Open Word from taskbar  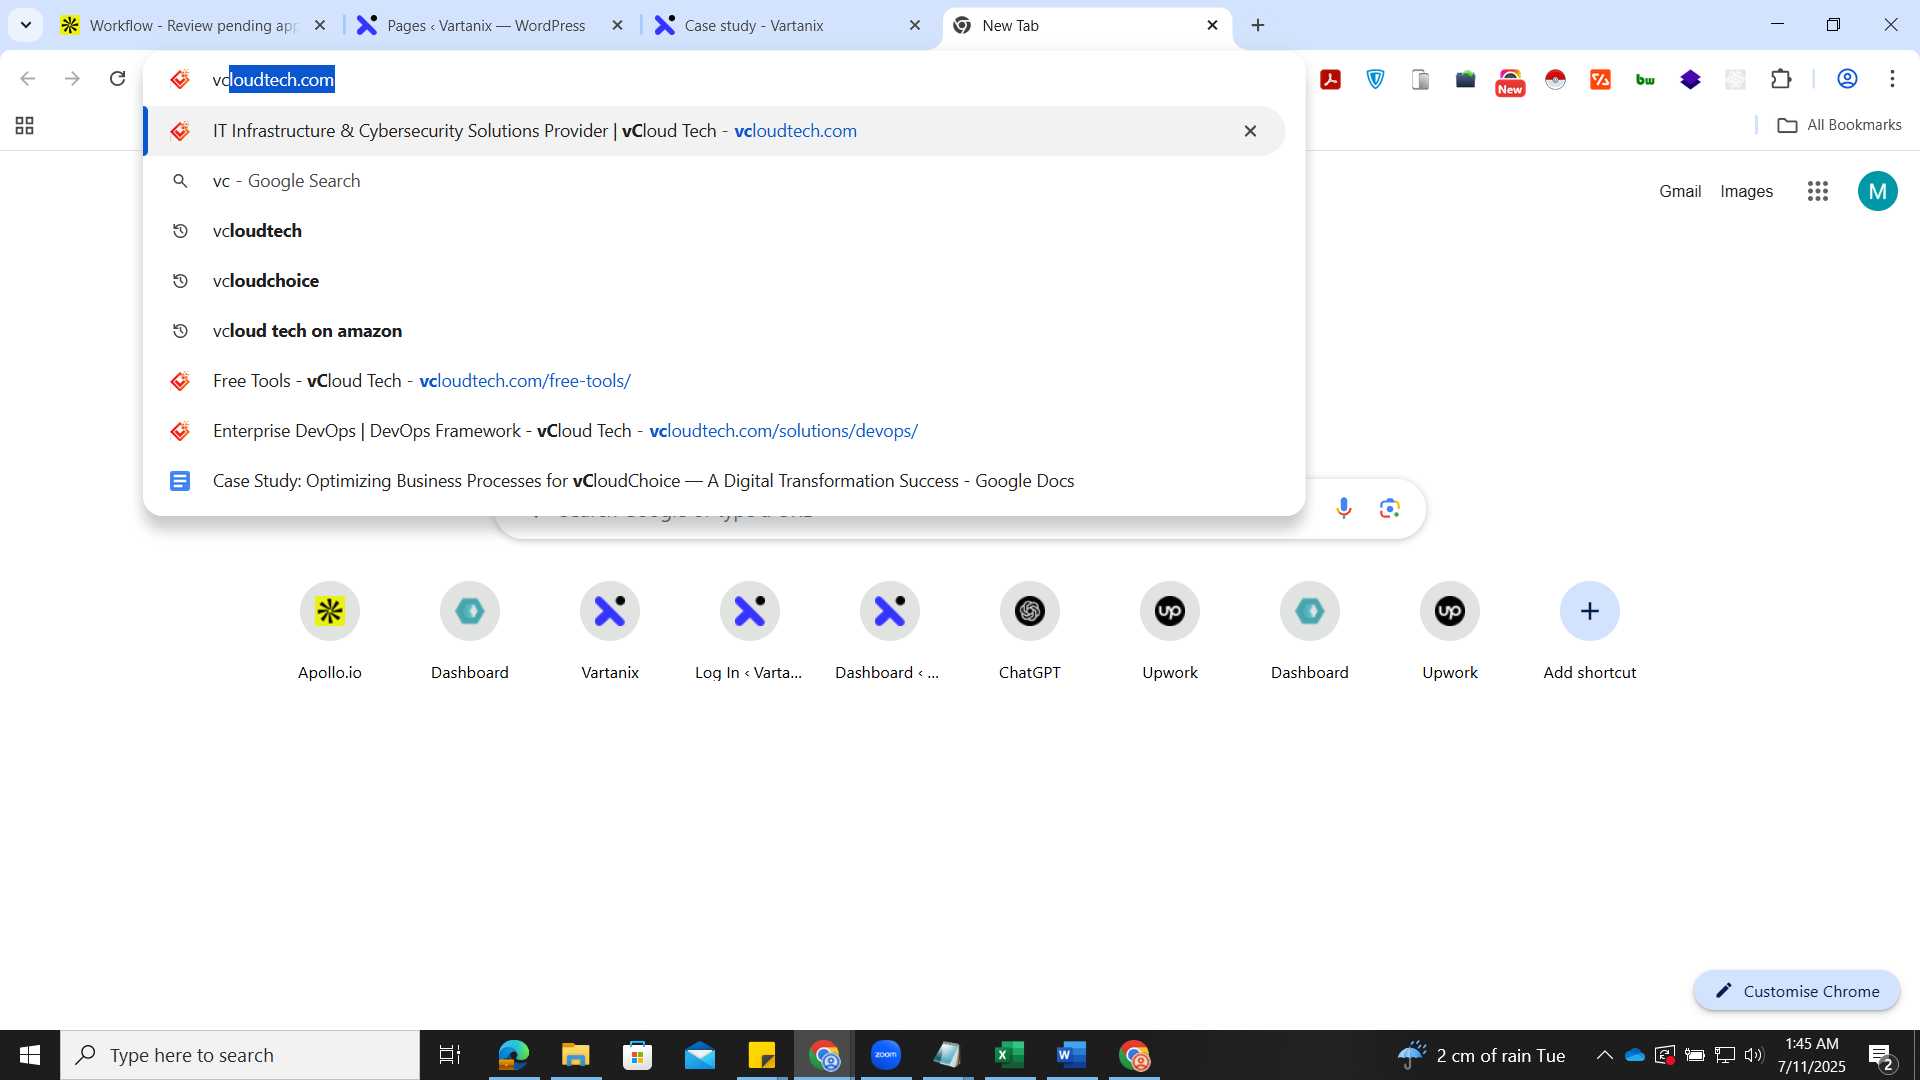click(1071, 1055)
